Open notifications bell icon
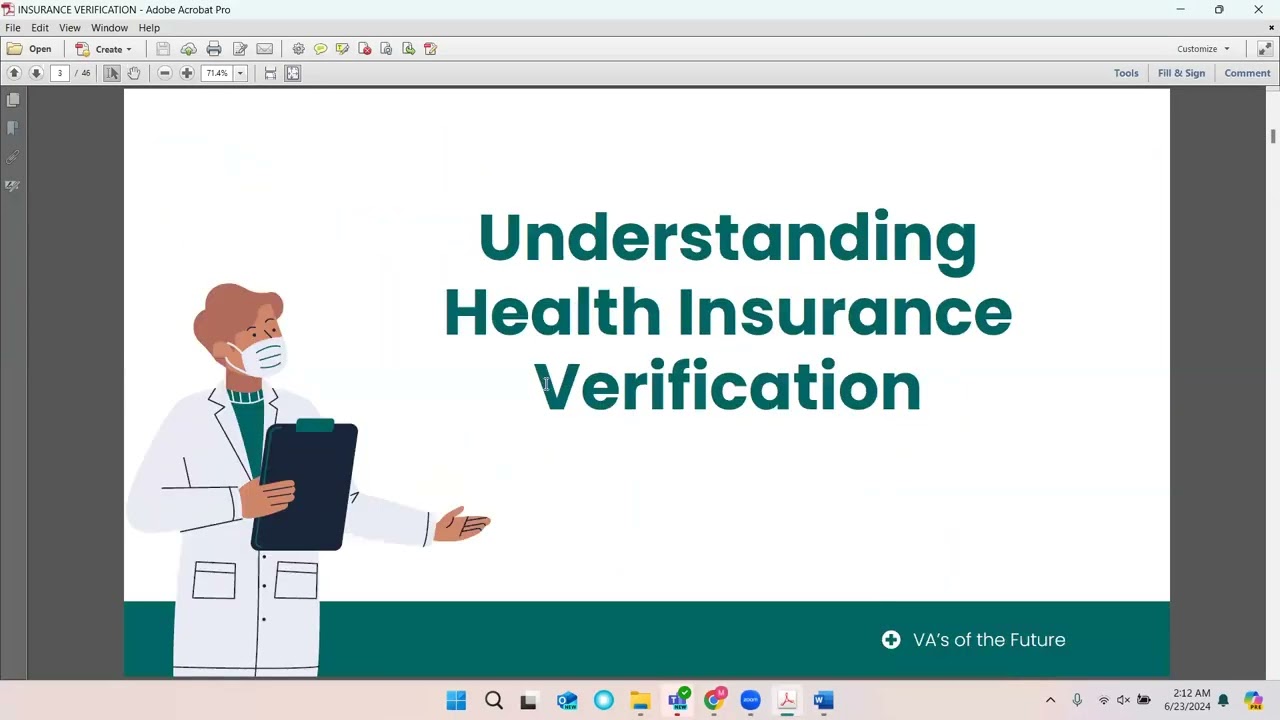This screenshot has height=720, width=1280. tap(1223, 700)
